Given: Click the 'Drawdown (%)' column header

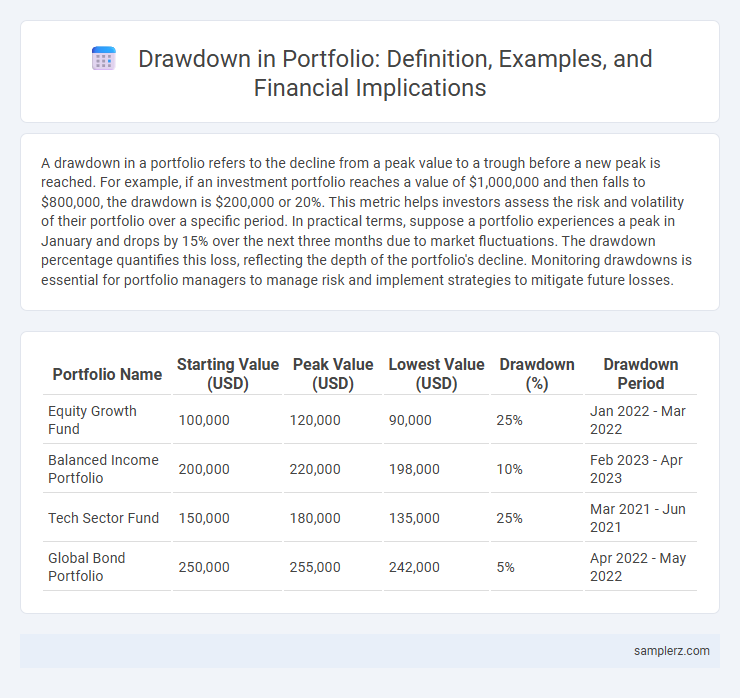Looking at the screenshot, I should click(x=537, y=374).
